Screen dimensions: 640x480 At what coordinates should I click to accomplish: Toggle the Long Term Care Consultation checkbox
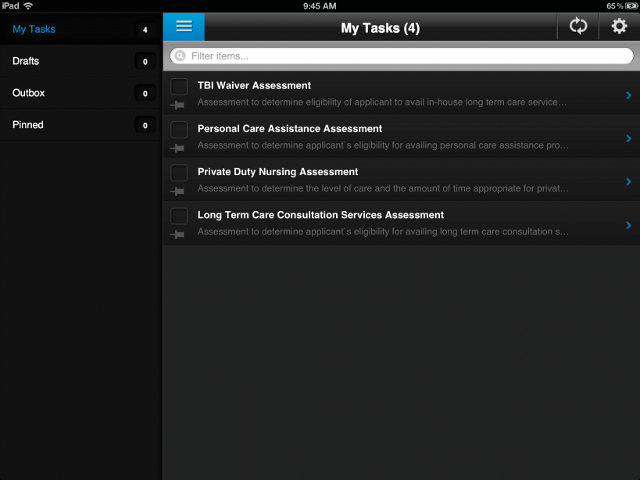[179, 215]
